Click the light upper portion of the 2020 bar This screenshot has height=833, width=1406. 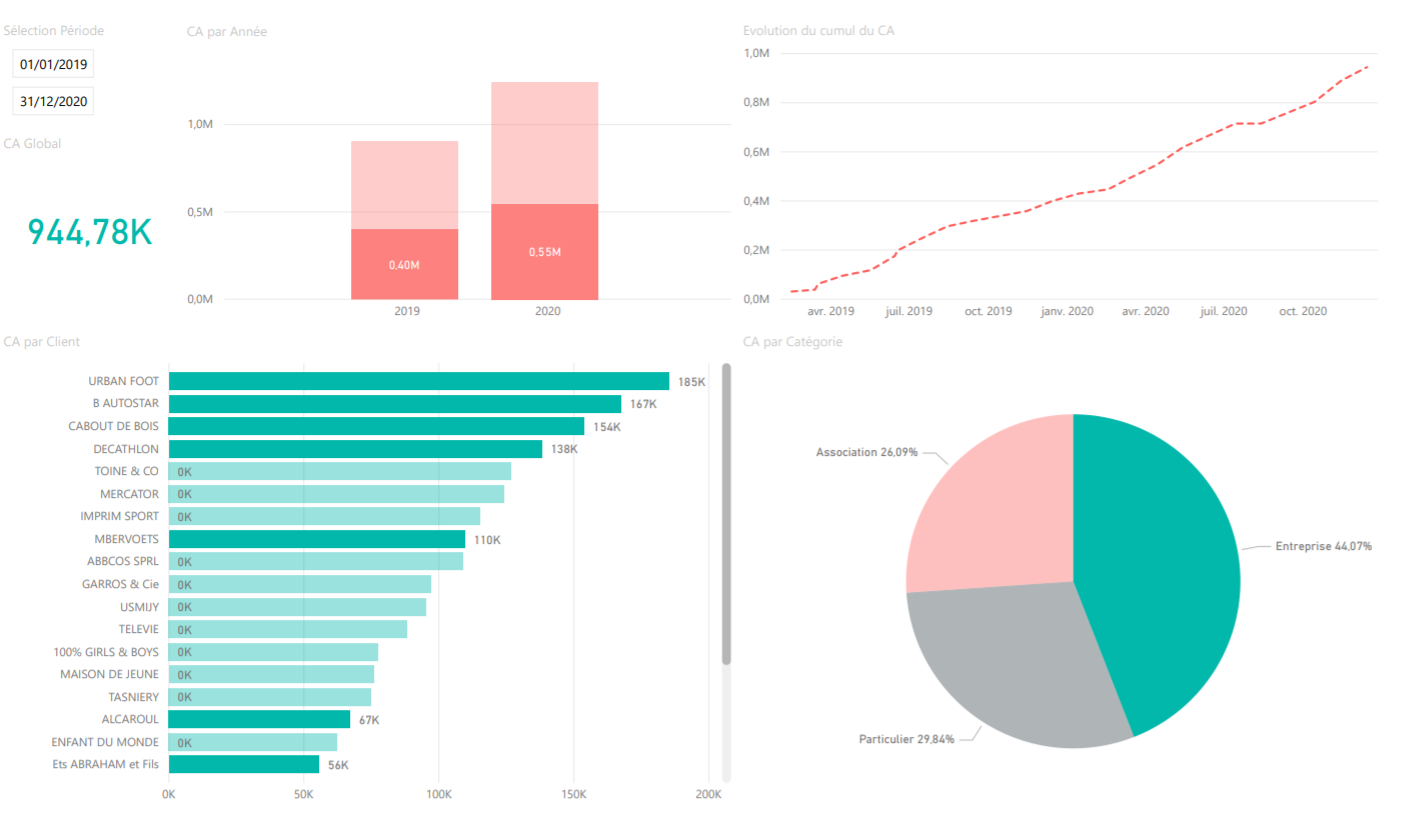click(x=544, y=142)
